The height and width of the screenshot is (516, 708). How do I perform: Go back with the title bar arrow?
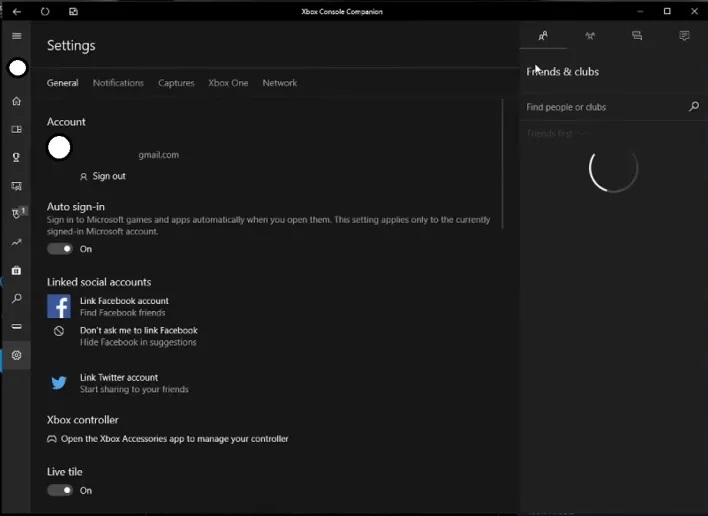(x=17, y=12)
